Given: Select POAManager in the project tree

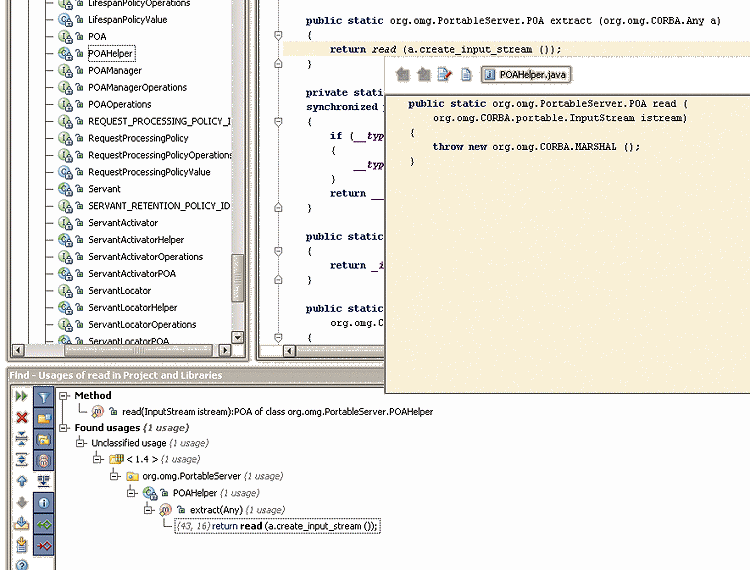Looking at the screenshot, I should [114, 70].
